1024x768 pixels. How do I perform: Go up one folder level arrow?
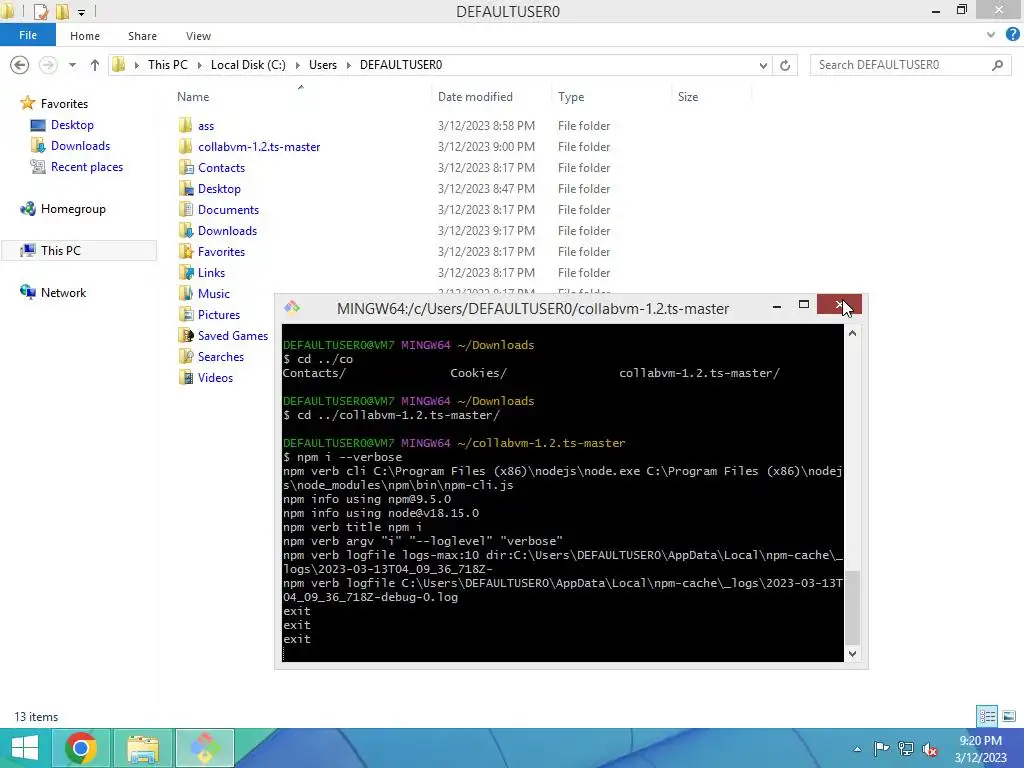tap(95, 65)
